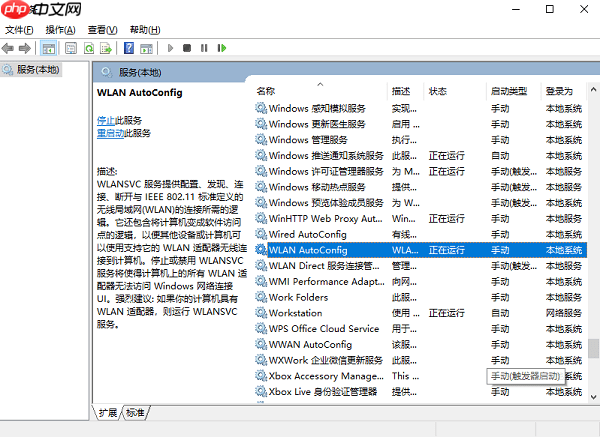Click 自动 startup type in Workstation row

click(500, 313)
